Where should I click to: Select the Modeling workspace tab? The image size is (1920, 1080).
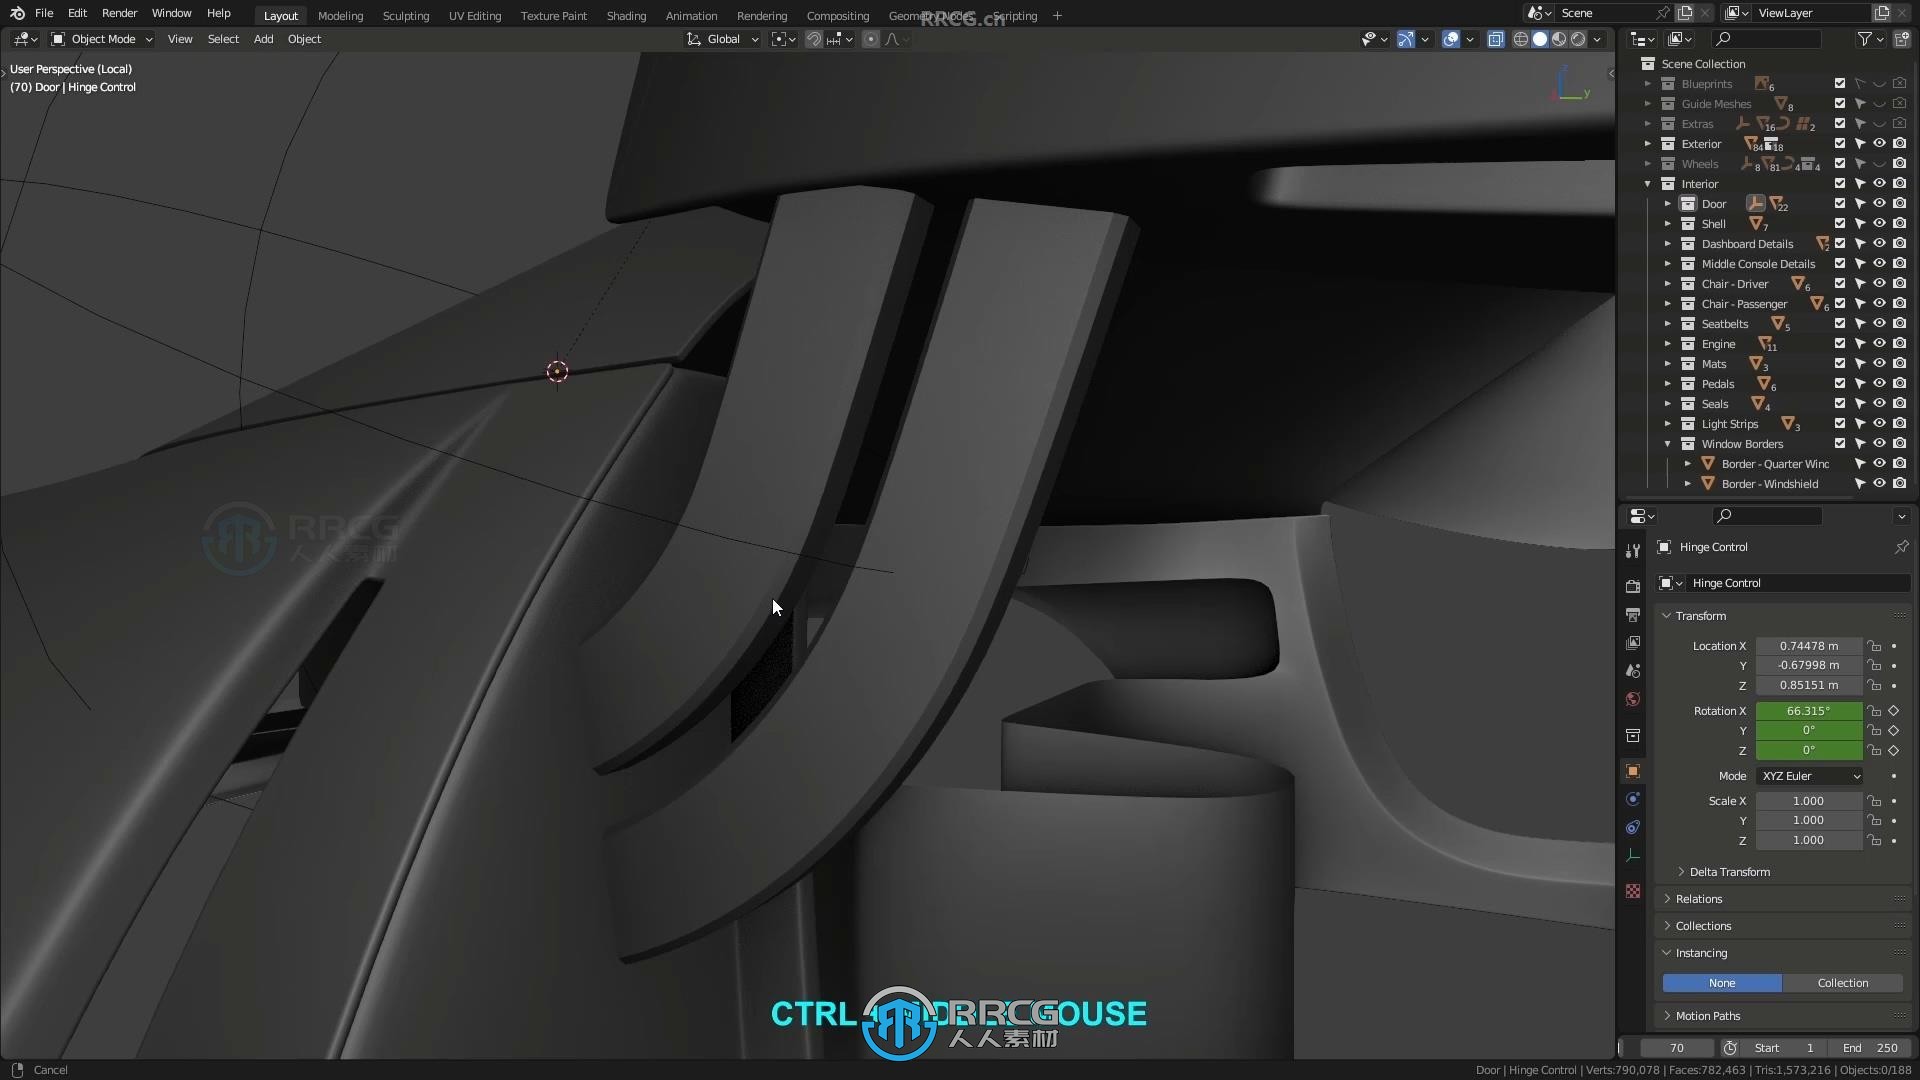click(340, 15)
